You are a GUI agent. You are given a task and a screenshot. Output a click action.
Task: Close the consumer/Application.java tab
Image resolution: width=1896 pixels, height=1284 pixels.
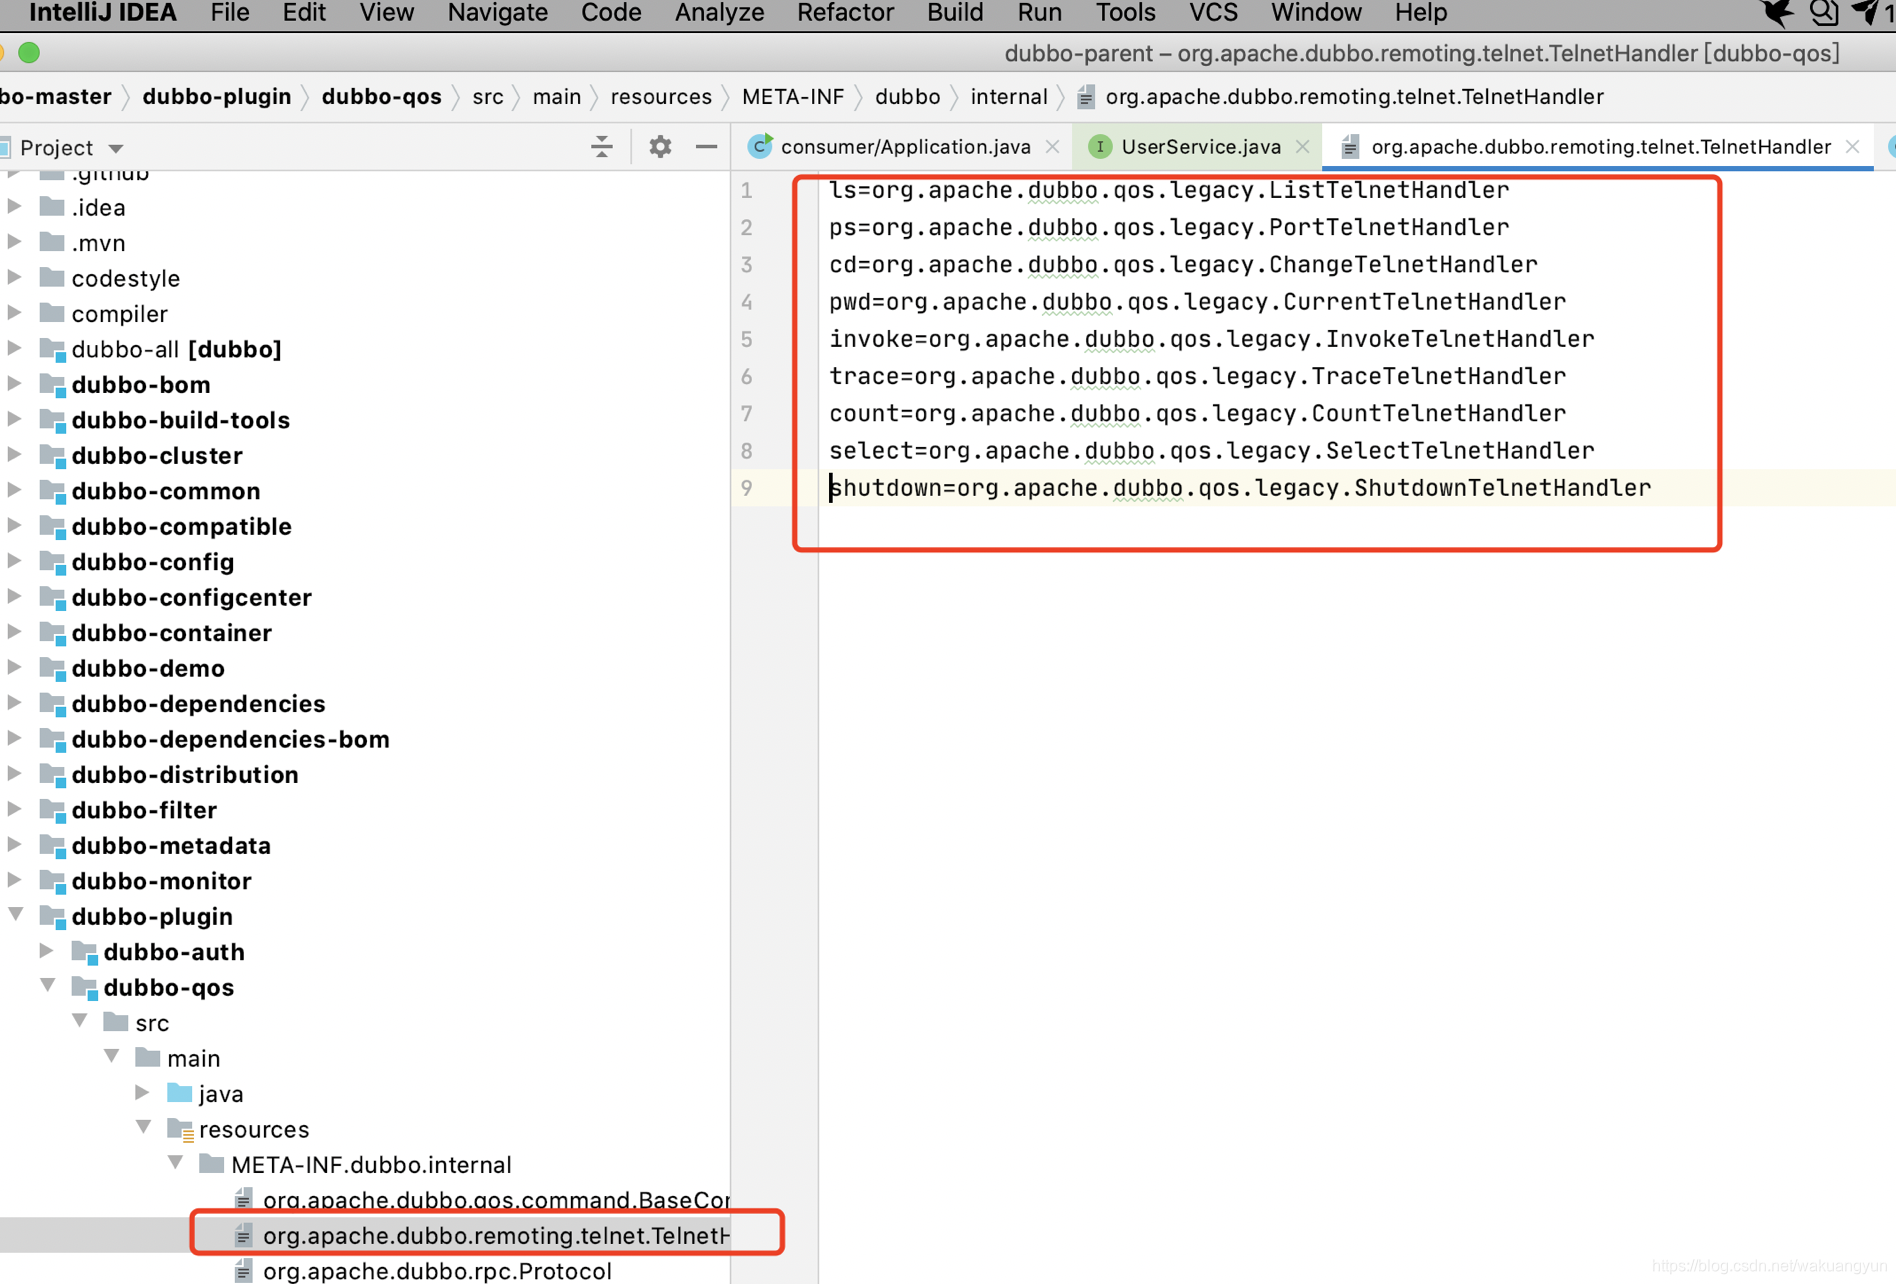(x=1053, y=147)
